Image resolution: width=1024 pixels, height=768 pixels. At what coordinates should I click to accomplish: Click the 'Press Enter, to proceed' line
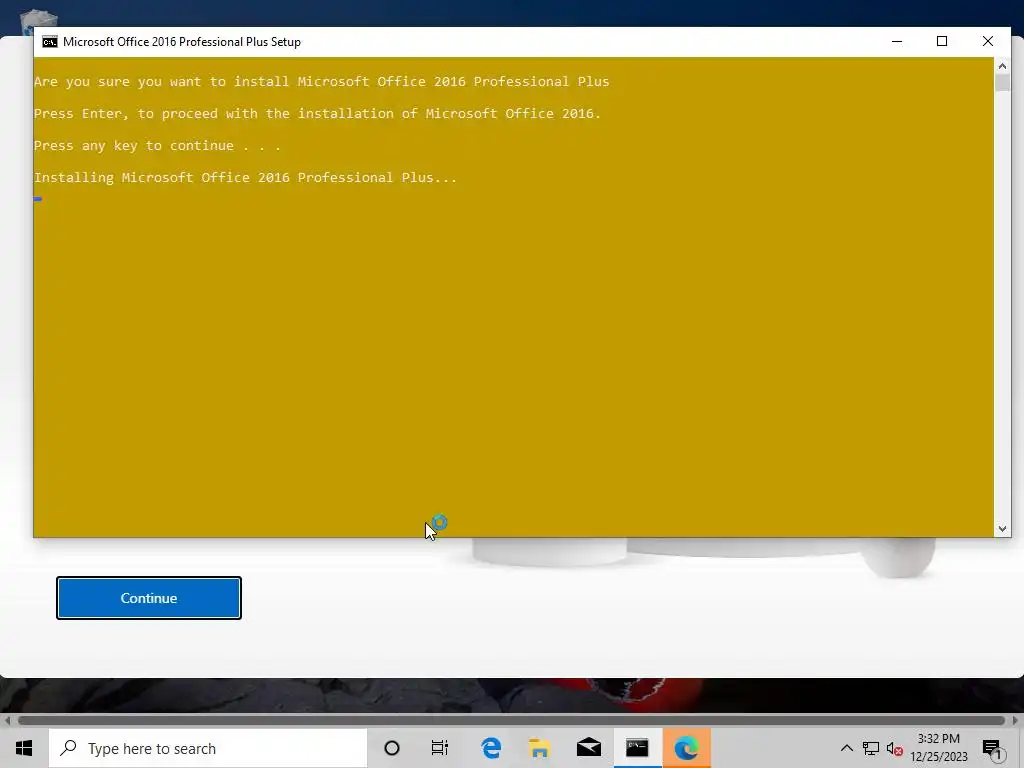click(317, 114)
